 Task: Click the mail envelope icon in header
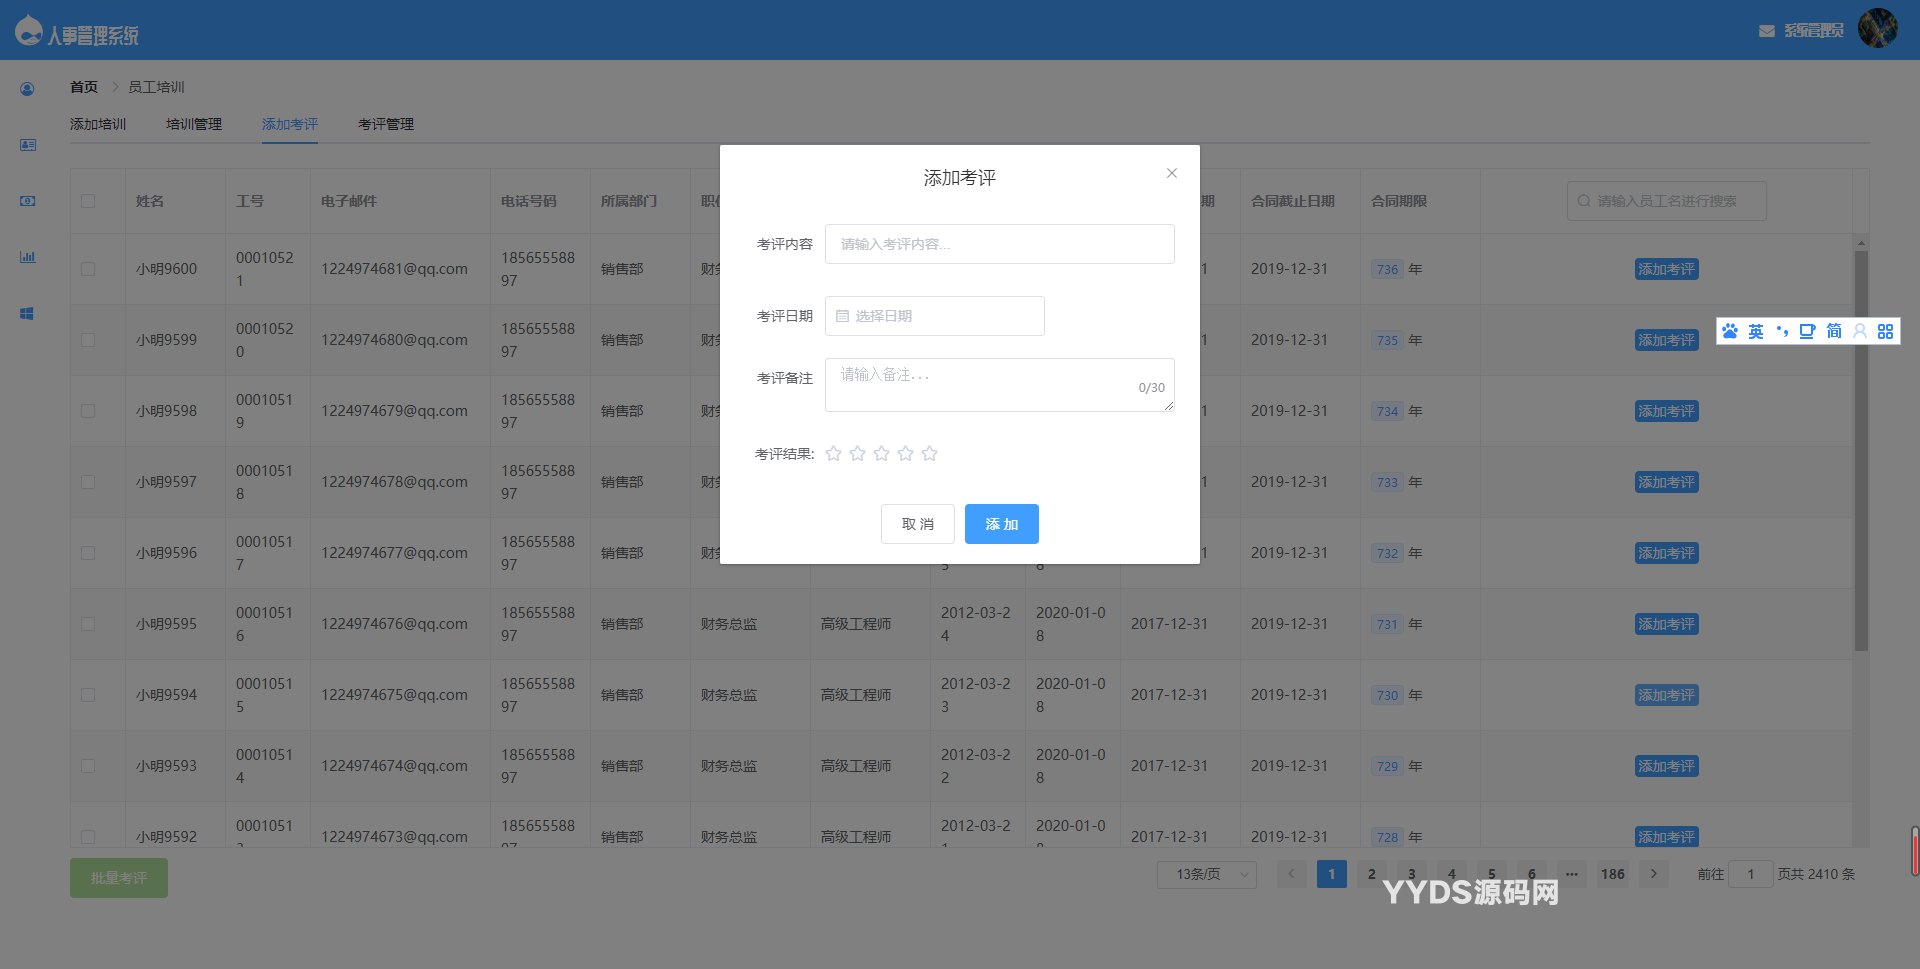[1767, 31]
